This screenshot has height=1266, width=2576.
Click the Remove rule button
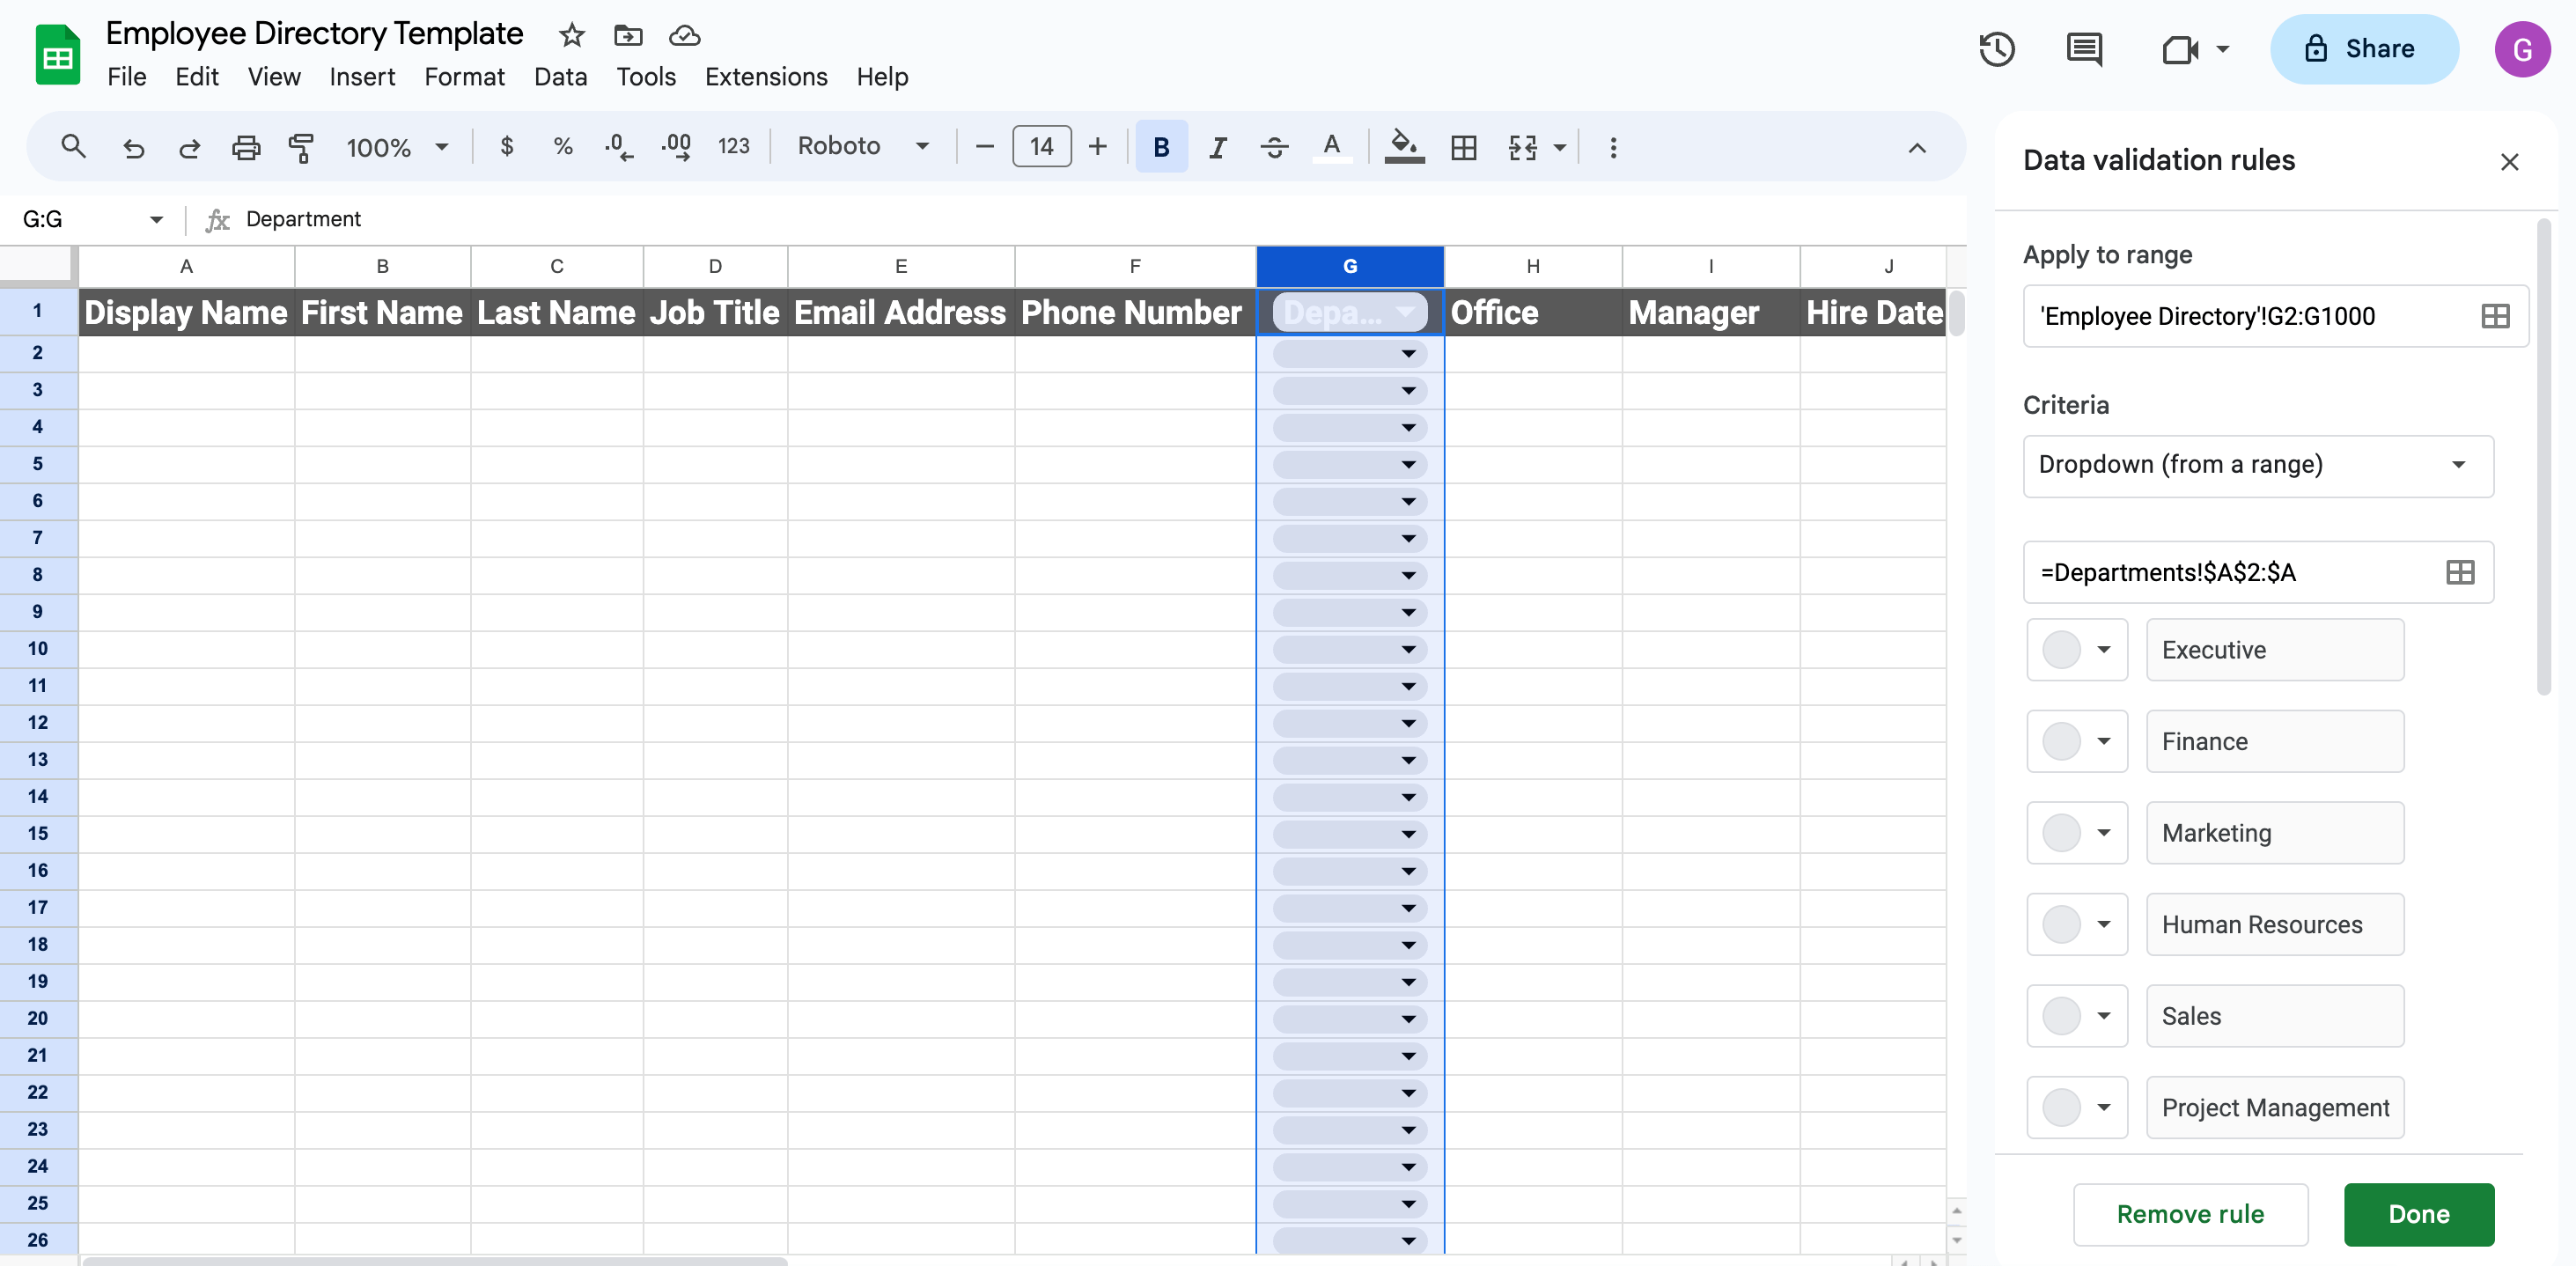(2191, 1215)
